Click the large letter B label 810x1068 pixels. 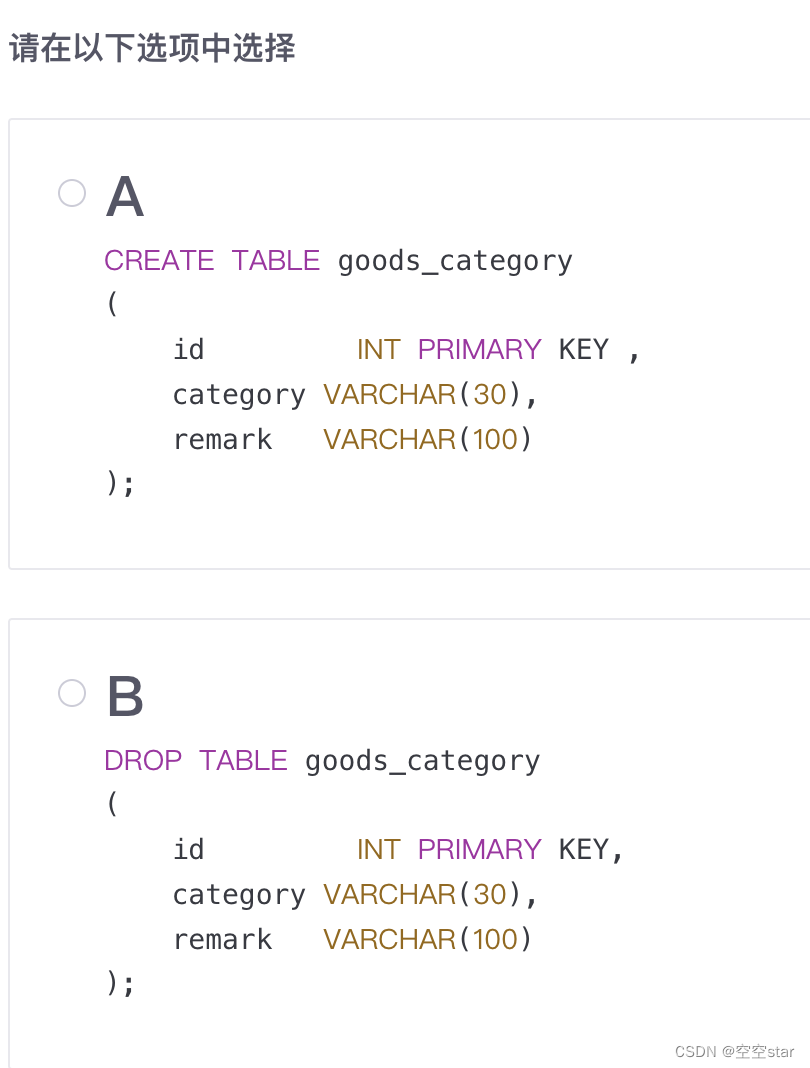coord(125,696)
